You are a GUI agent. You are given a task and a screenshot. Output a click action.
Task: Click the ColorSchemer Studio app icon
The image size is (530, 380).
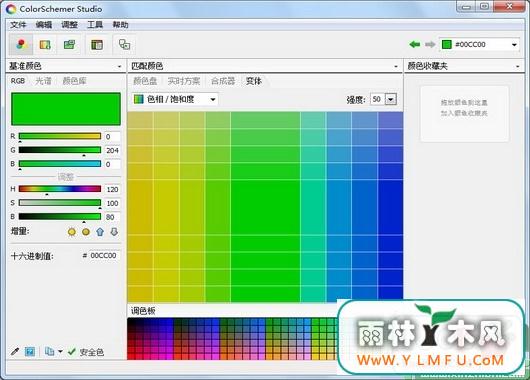11,9
